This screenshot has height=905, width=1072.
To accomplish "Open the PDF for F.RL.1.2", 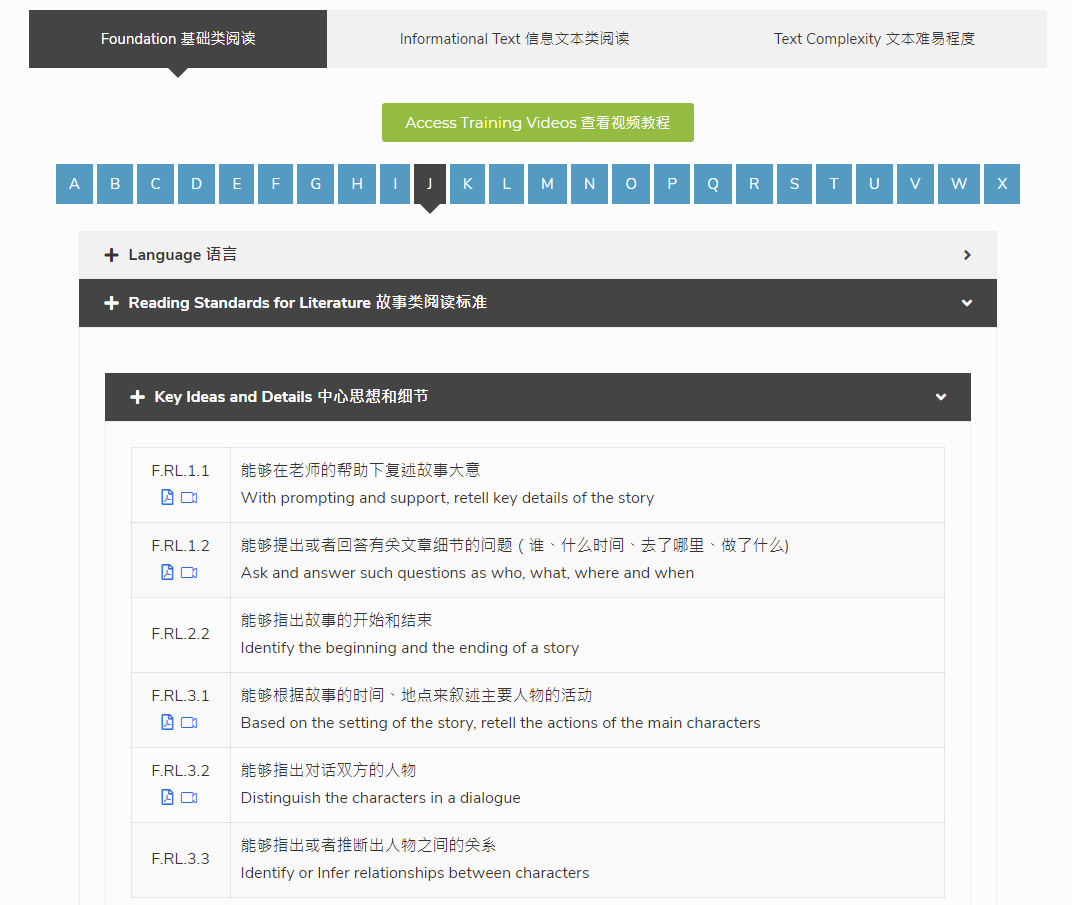I will click(x=166, y=572).
